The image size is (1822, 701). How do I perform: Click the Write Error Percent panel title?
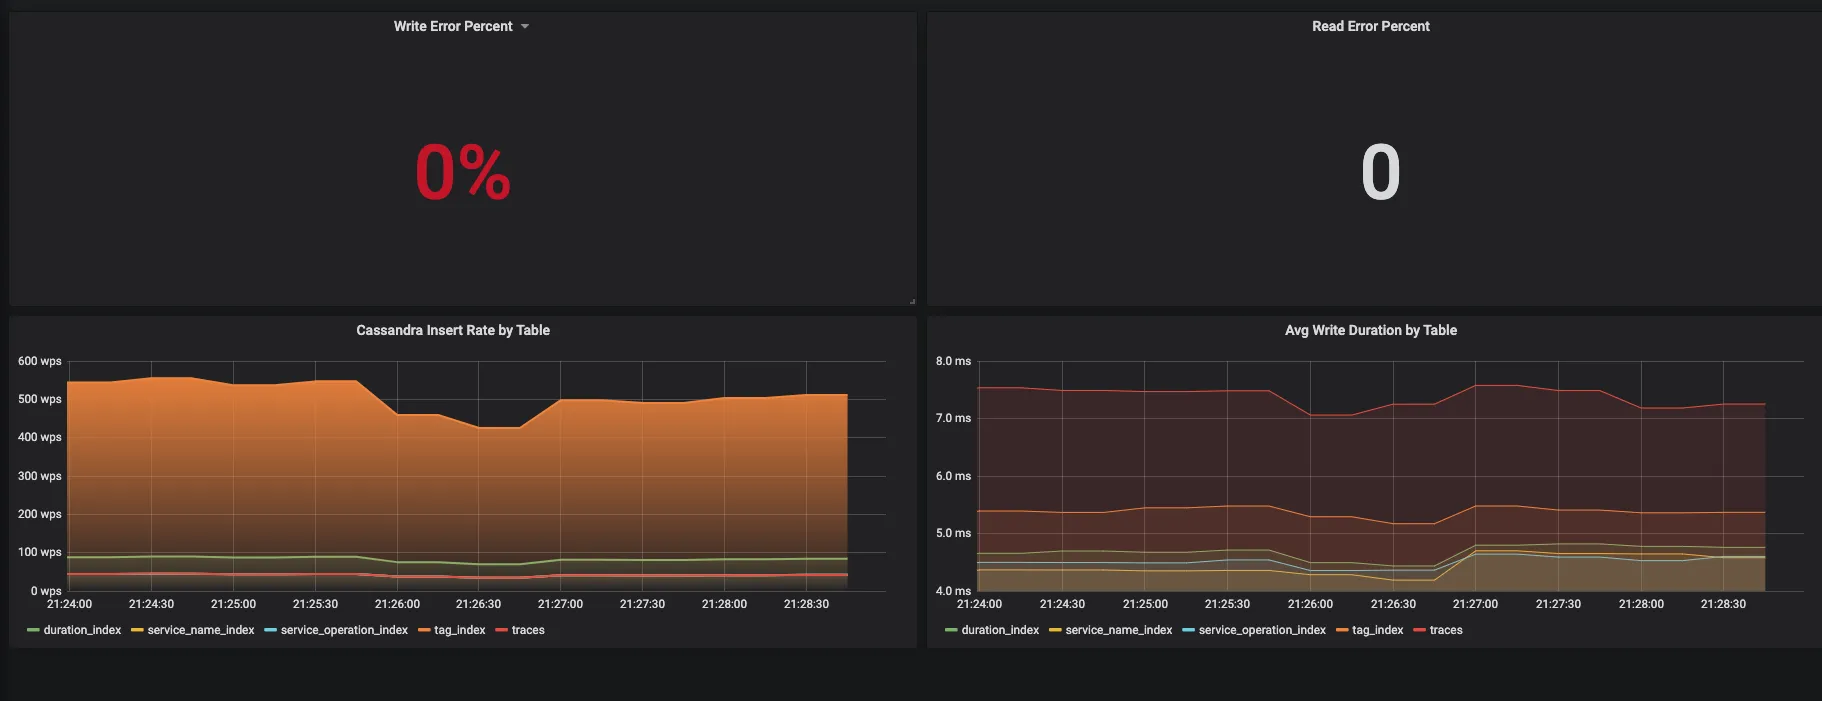[x=453, y=26]
